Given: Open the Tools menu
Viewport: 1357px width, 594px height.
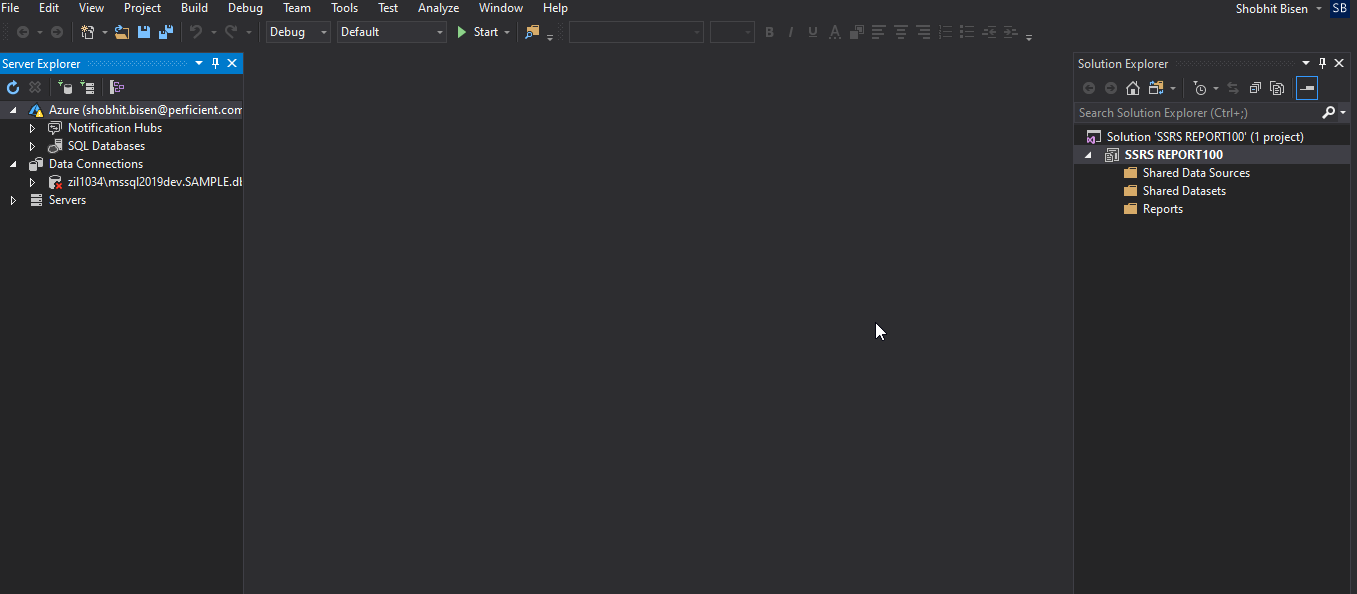Looking at the screenshot, I should (x=344, y=8).
